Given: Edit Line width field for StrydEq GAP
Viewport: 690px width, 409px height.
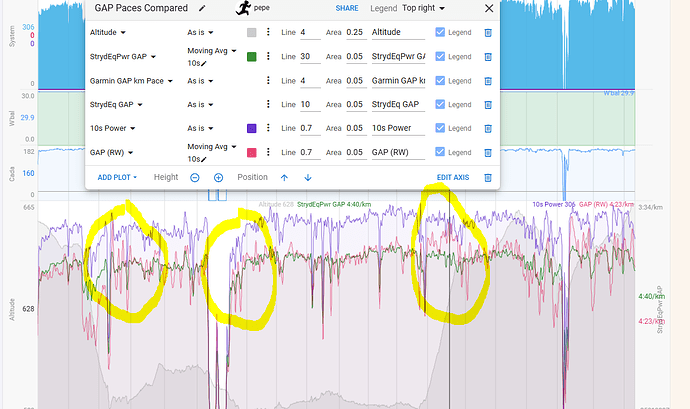Looking at the screenshot, I should (x=310, y=105).
